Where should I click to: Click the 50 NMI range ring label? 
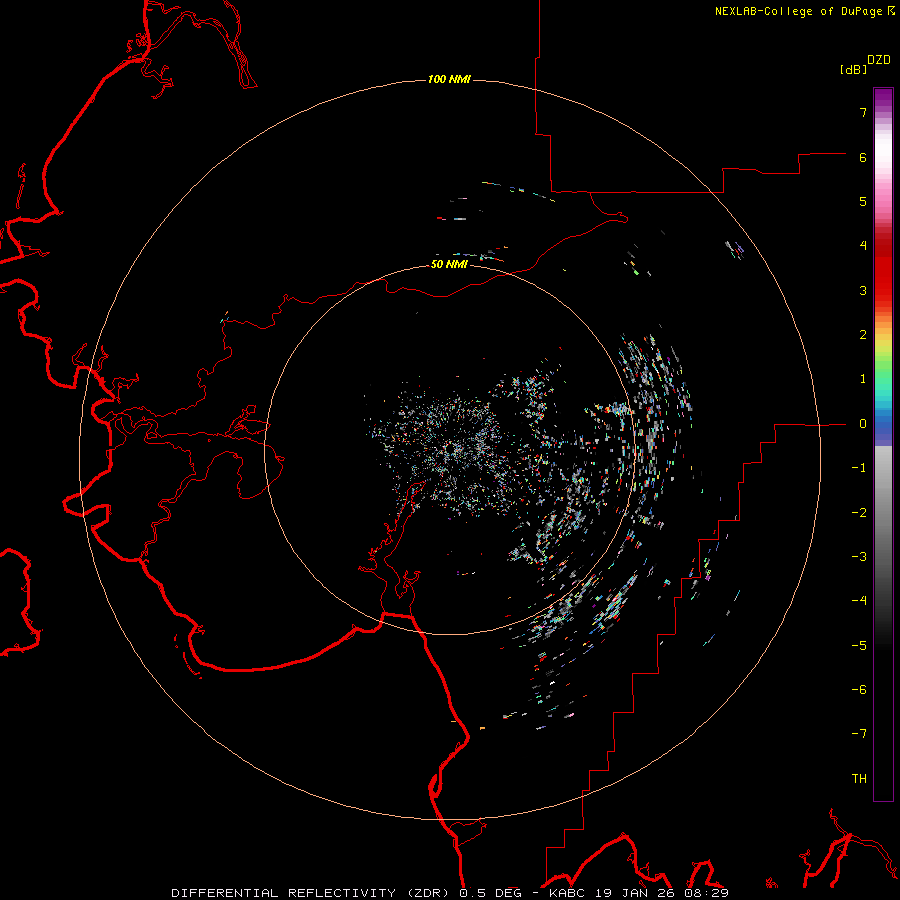[x=449, y=264]
